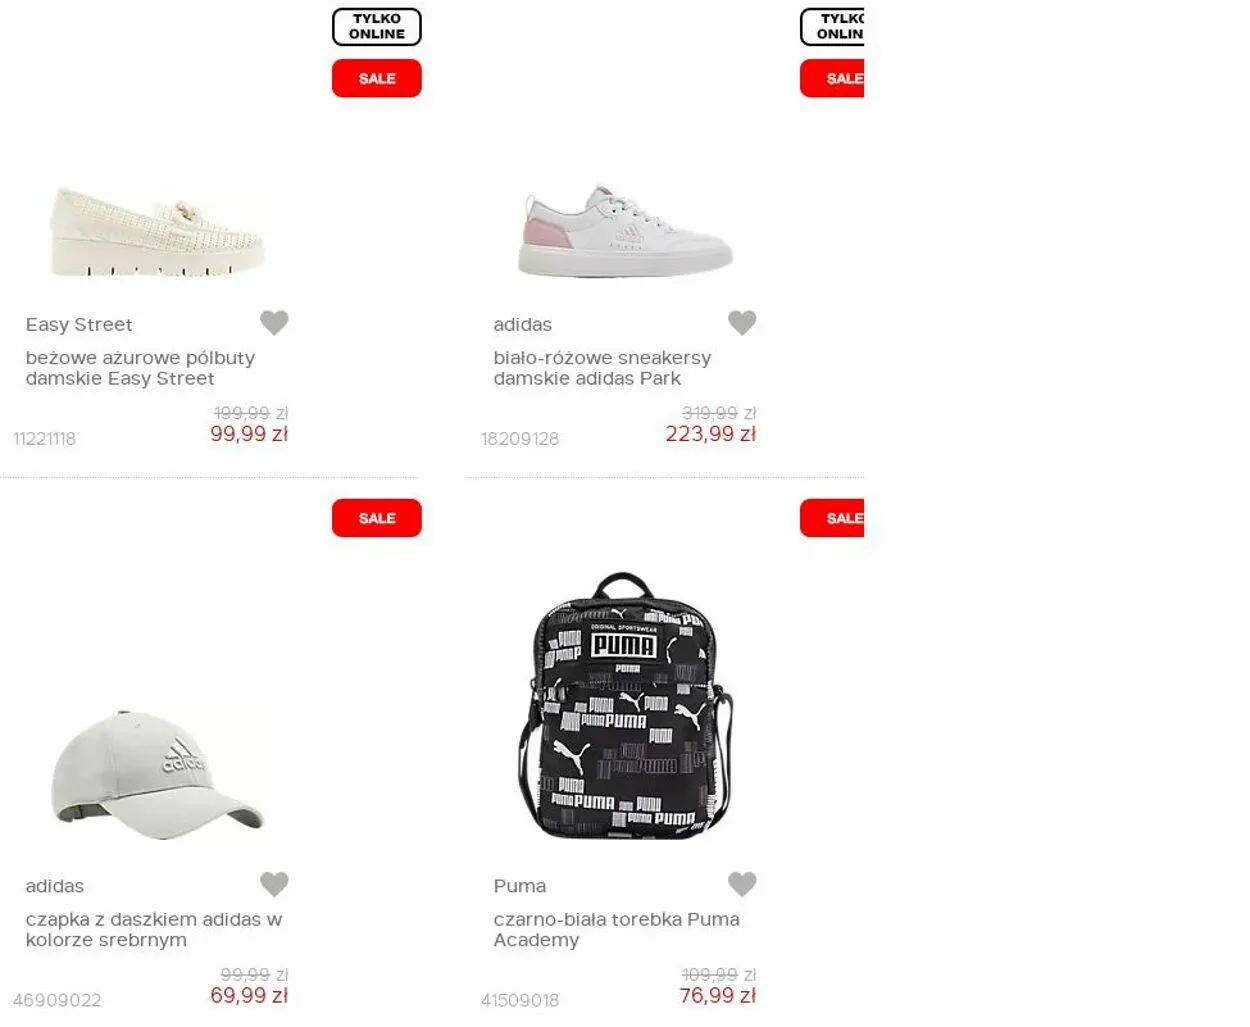Add adidas Park sneakers to wishlist heart
This screenshot has width=1250, height=1027.
(x=742, y=322)
